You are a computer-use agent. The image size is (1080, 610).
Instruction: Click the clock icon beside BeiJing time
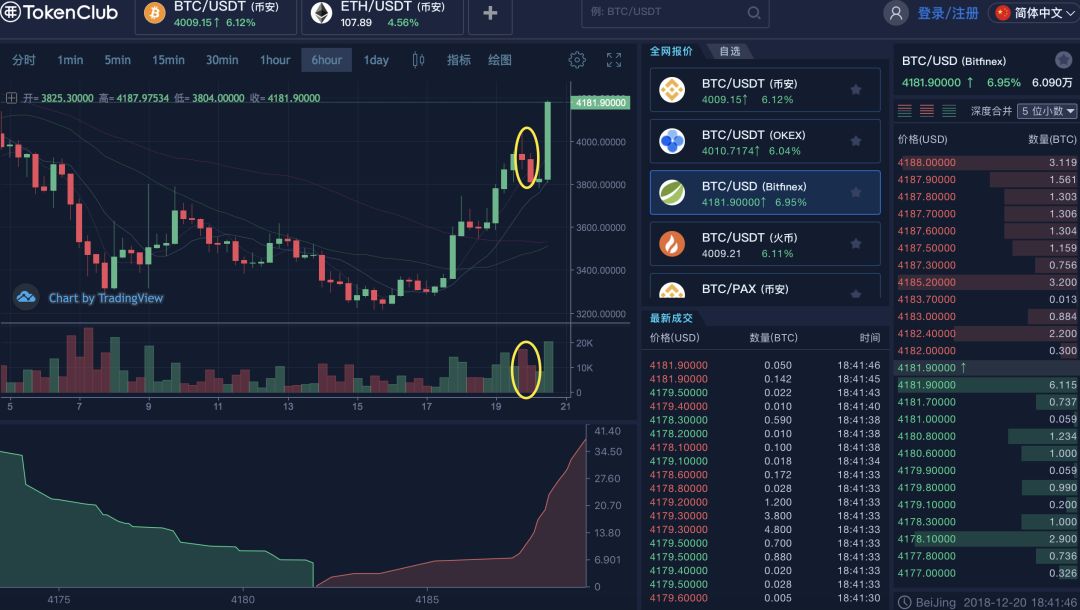click(904, 602)
